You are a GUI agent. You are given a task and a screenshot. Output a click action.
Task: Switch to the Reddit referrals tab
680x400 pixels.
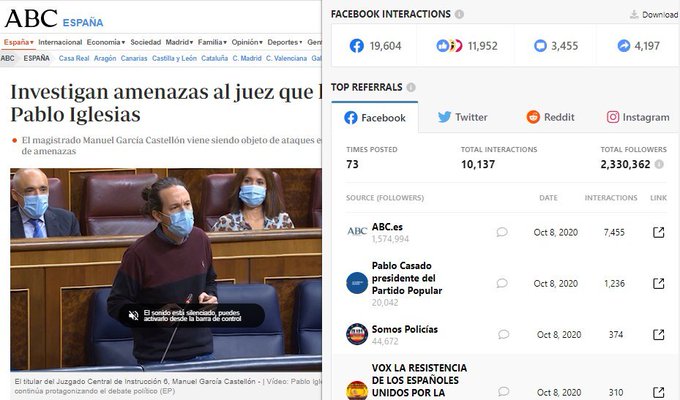click(550, 117)
